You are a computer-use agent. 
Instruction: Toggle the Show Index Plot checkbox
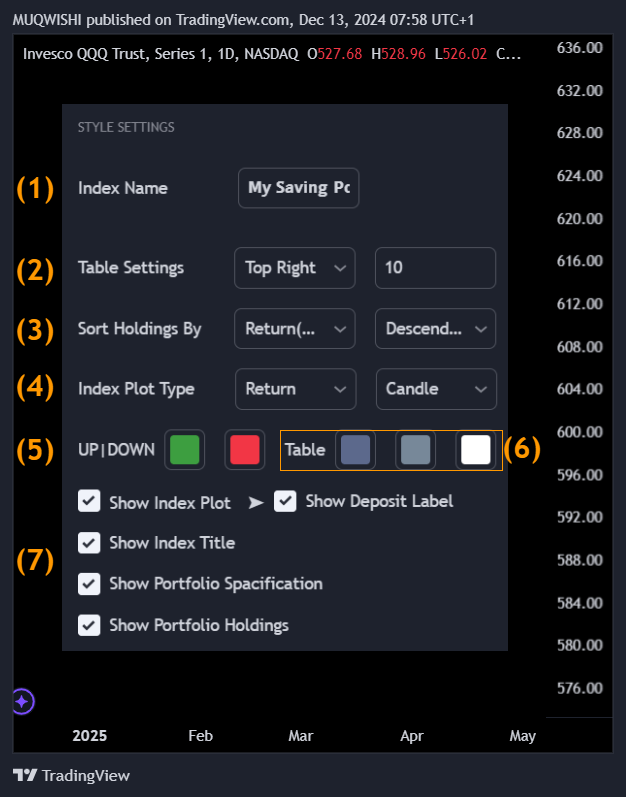click(x=89, y=501)
